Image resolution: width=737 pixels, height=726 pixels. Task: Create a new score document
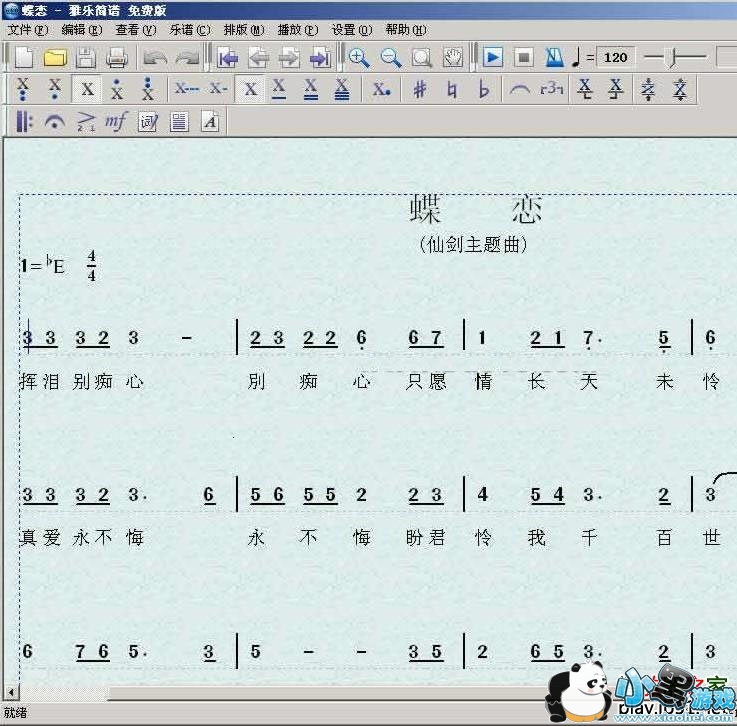(24, 58)
